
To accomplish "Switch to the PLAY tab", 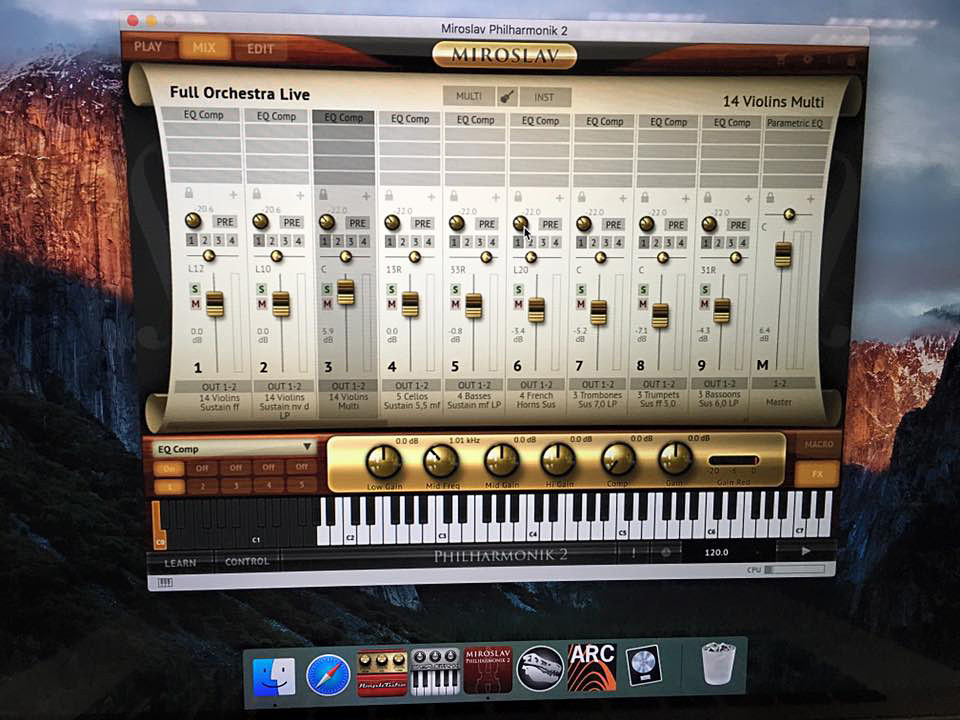I will click(148, 47).
